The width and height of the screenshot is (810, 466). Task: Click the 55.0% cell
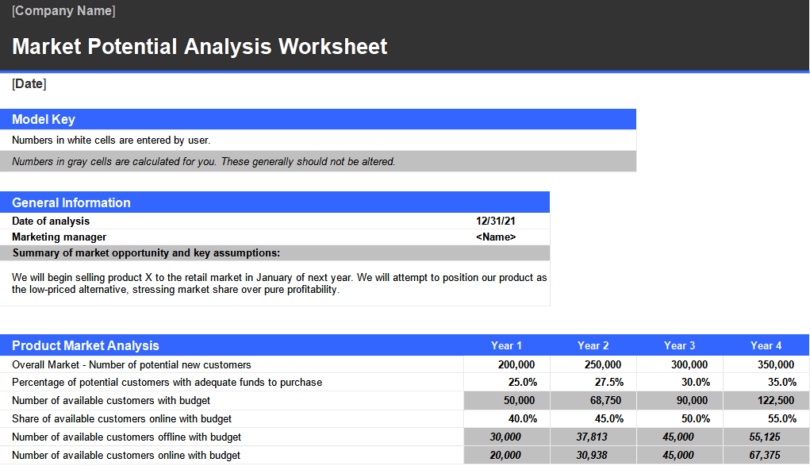click(767, 418)
